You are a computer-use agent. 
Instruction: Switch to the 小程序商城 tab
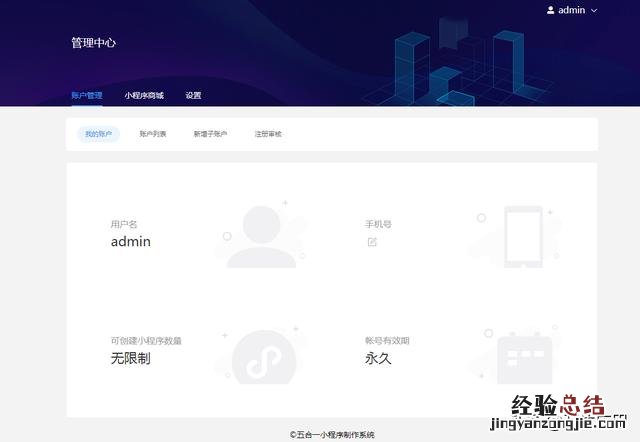144,95
